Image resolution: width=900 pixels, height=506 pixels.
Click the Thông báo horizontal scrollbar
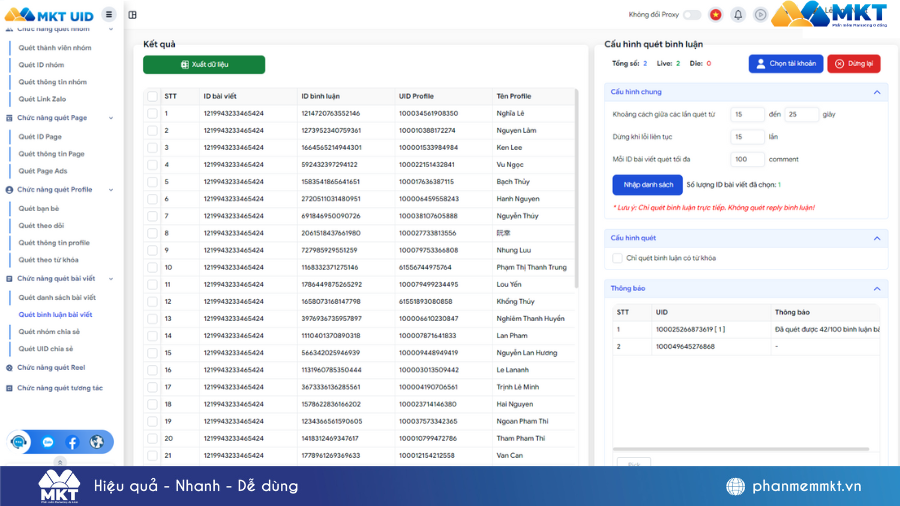[740, 449]
